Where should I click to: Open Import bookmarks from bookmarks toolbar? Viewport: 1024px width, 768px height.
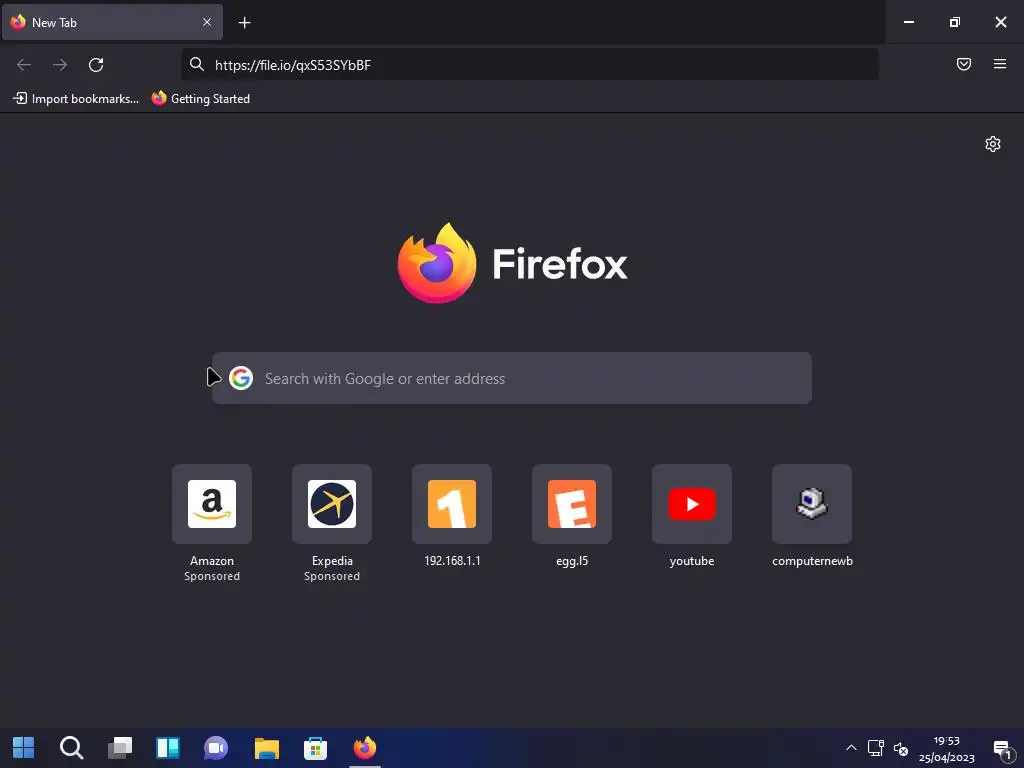pos(76,99)
